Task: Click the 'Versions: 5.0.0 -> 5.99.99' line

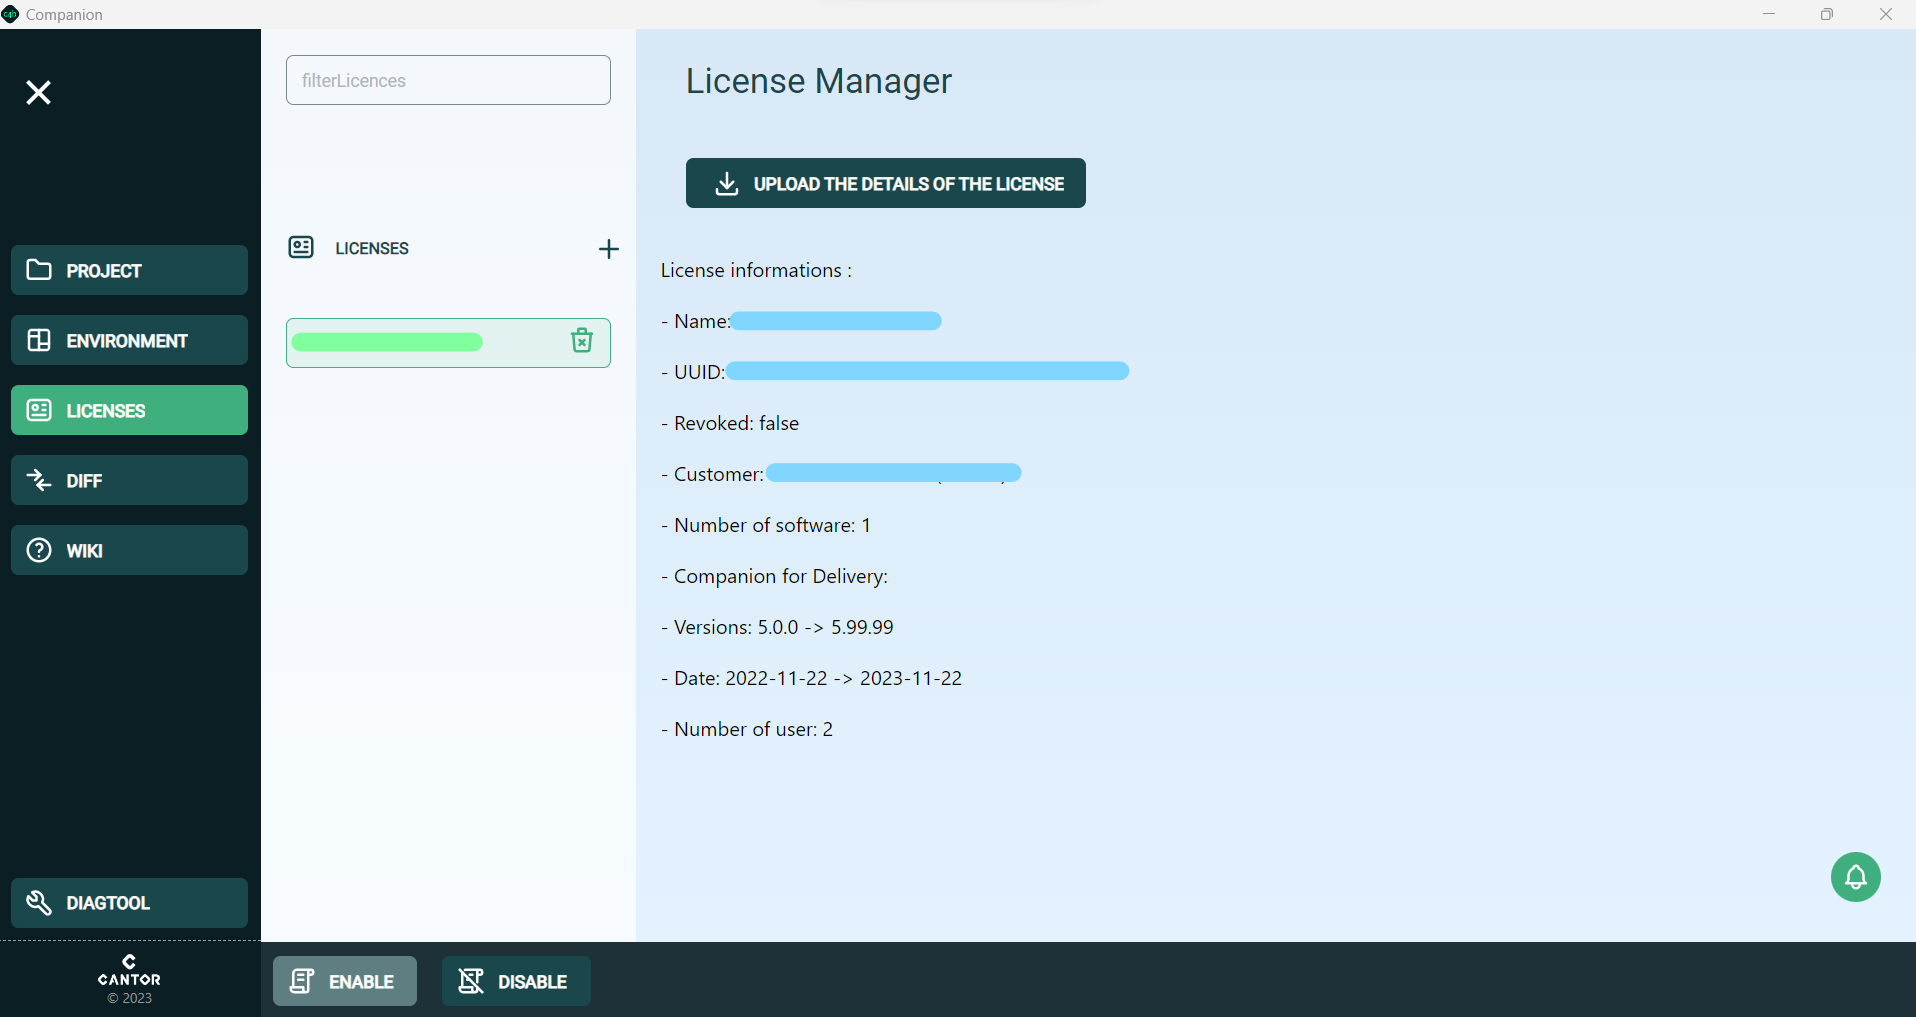Action: coord(777,627)
